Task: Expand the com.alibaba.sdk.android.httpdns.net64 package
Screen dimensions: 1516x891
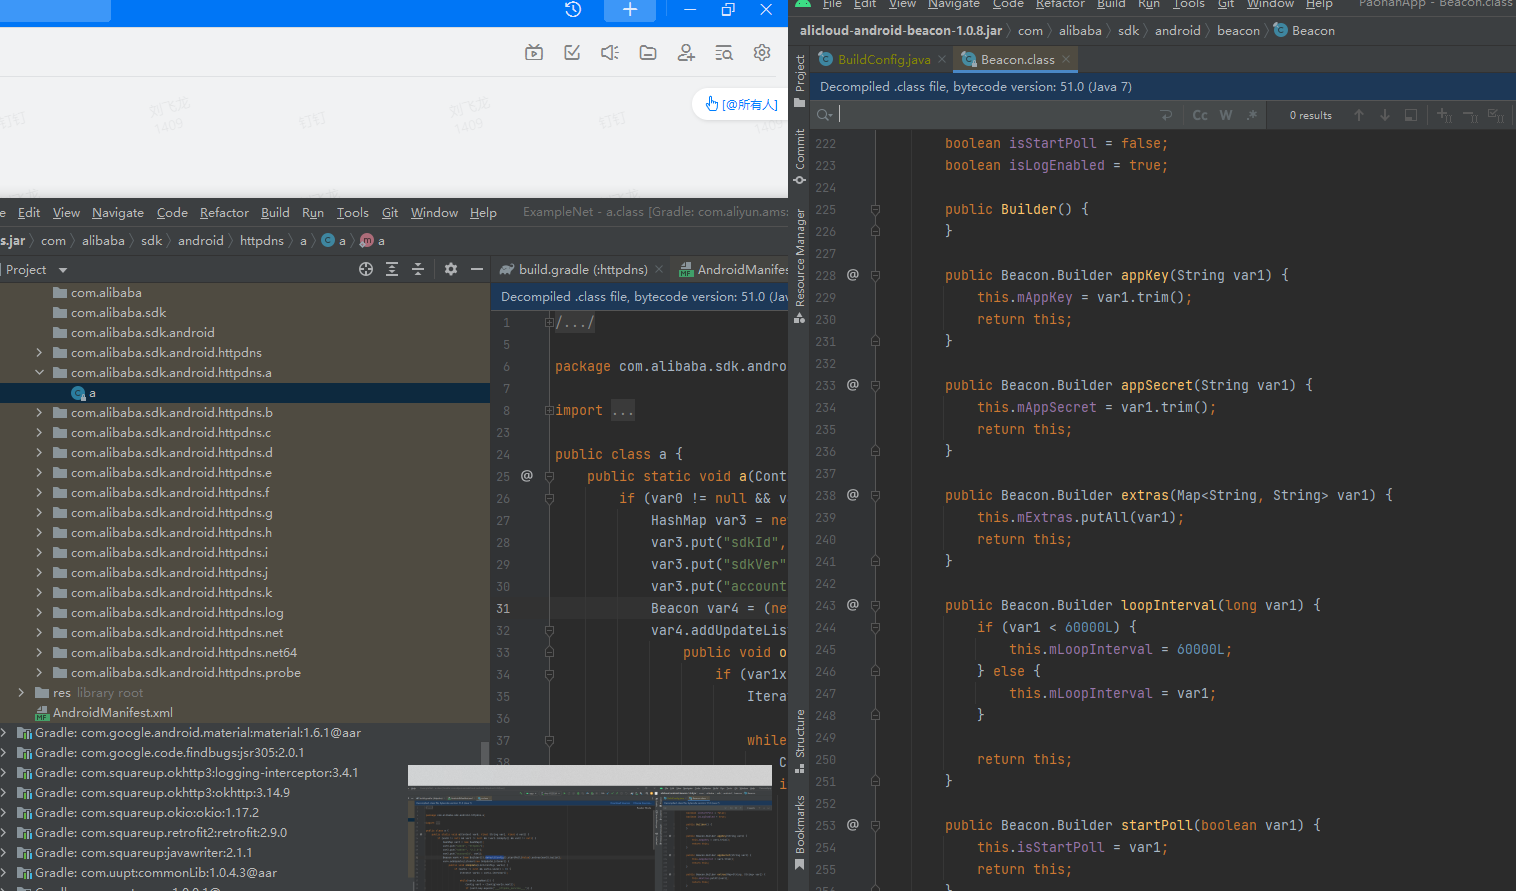Action: tap(39, 652)
